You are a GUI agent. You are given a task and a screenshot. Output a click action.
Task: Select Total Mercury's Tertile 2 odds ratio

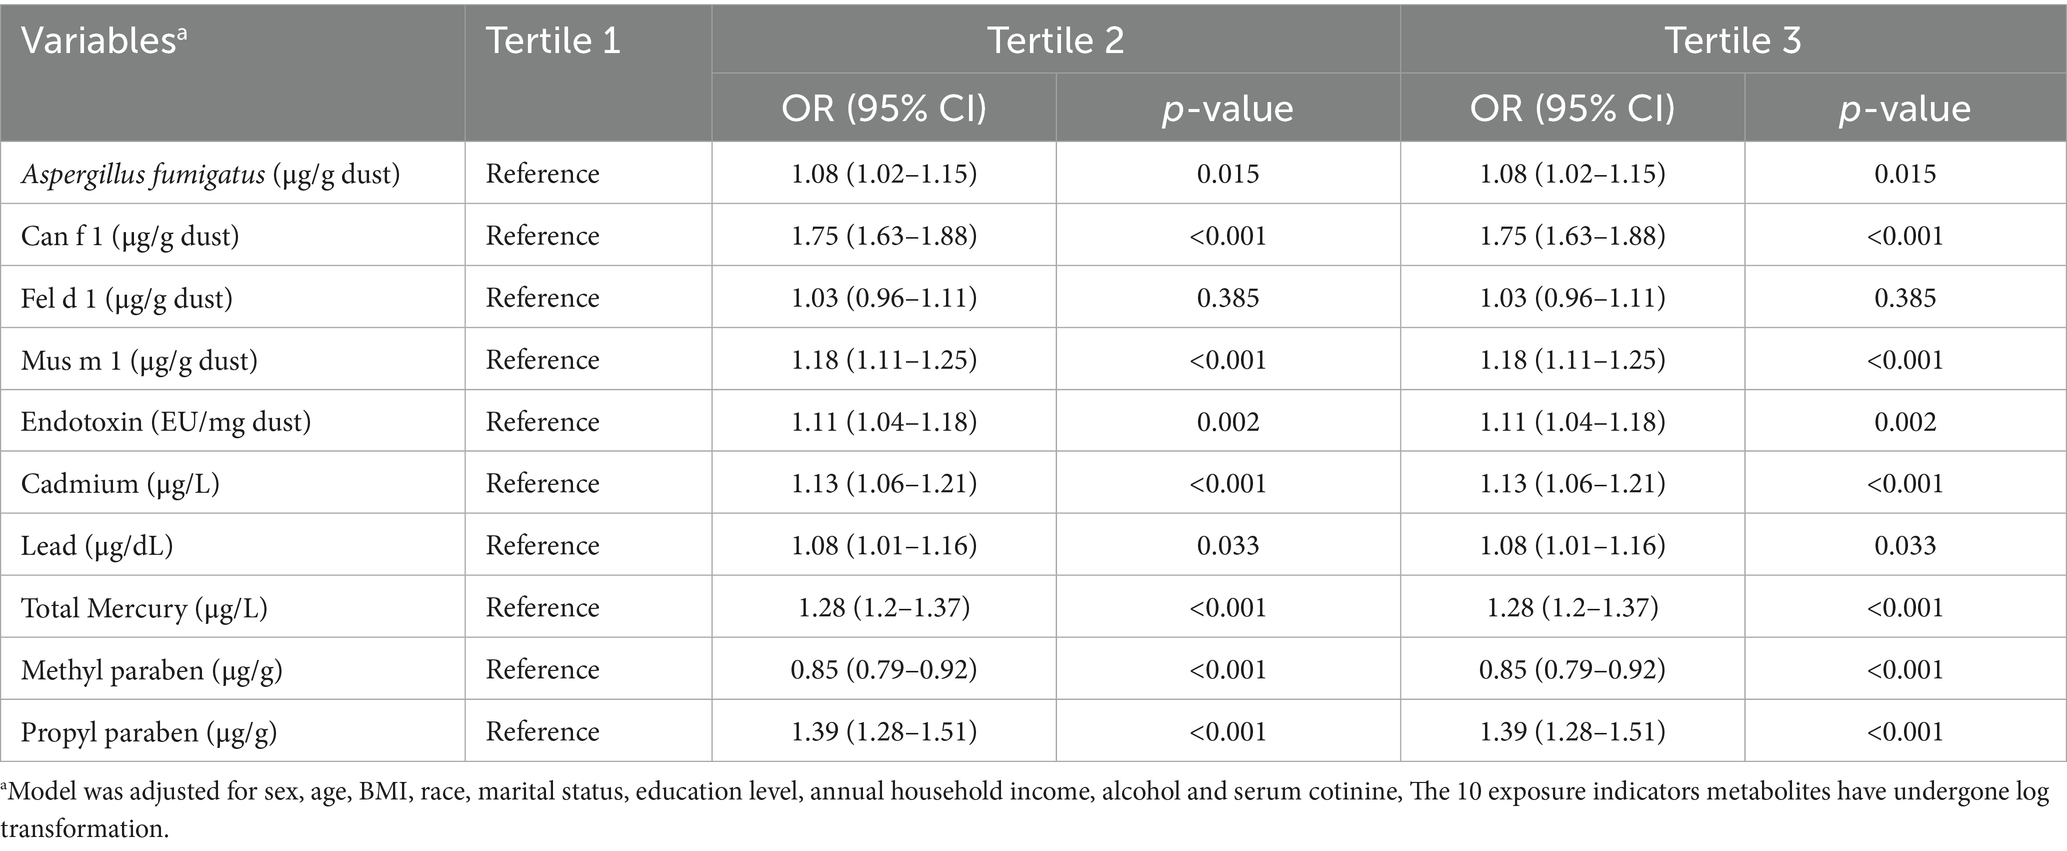click(884, 608)
